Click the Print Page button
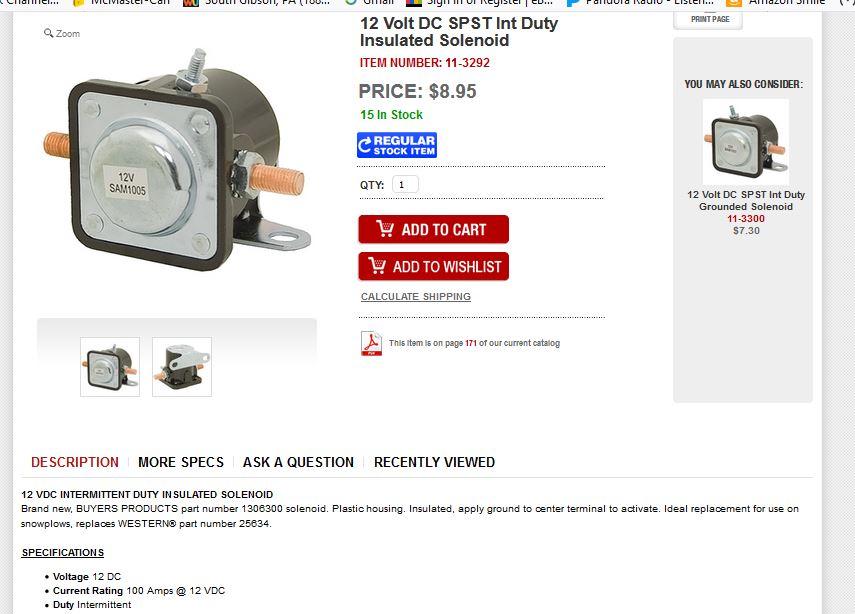The image size is (855, 614). [x=708, y=20]
